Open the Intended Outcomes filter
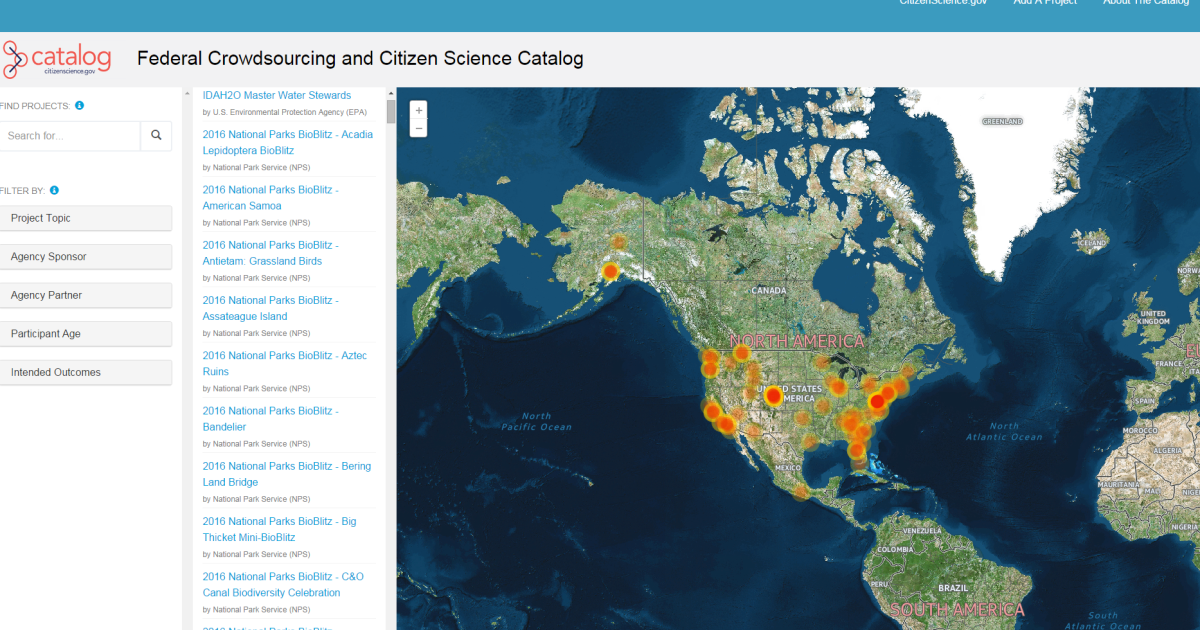 (x=86, y=372)
